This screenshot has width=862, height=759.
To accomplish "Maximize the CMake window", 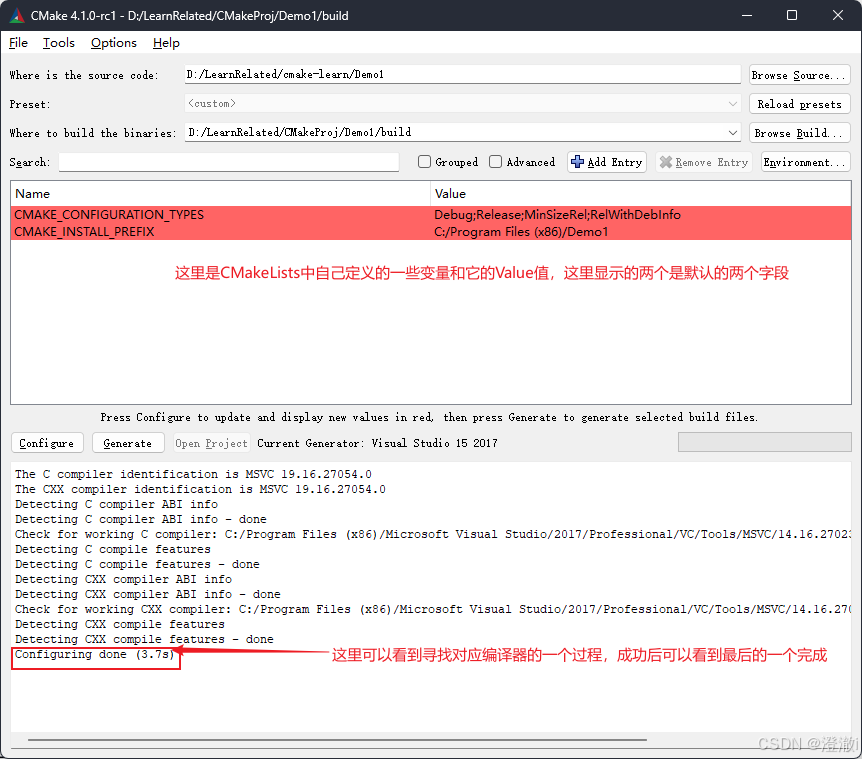I will click(792, 15).
